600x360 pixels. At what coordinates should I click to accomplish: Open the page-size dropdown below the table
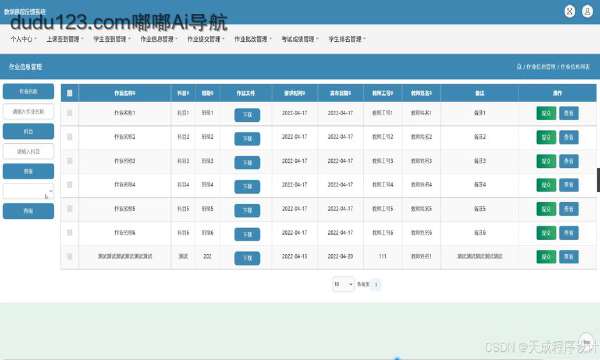click(343, 284)
